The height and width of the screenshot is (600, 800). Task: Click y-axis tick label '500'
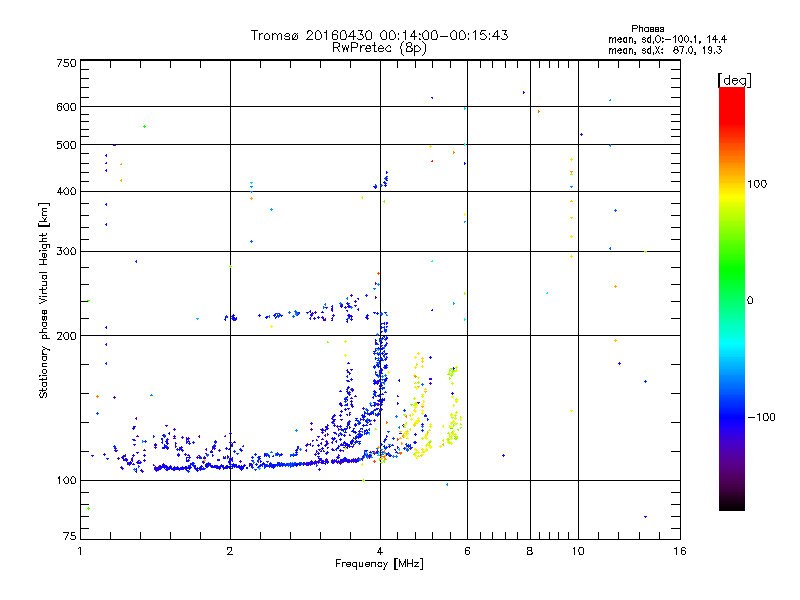coord(66,145)
